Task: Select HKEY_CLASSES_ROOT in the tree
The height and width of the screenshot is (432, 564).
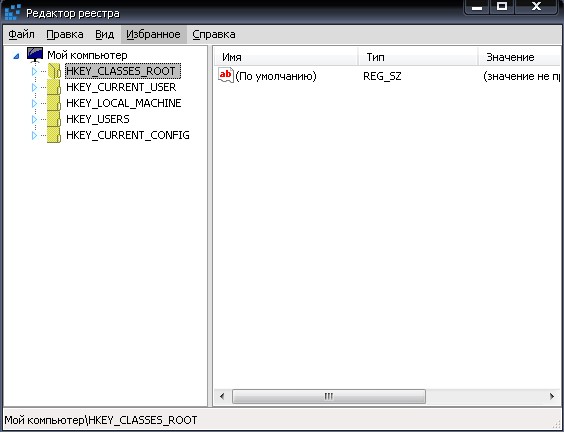Action: click(x=122, y=71)
